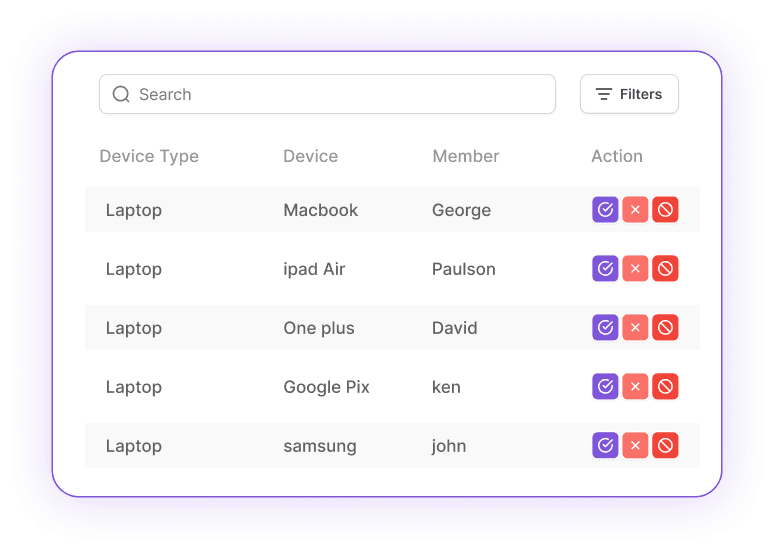Approve David's One plus device
This screenshot has width=774, height=551.
pos(605,328)
